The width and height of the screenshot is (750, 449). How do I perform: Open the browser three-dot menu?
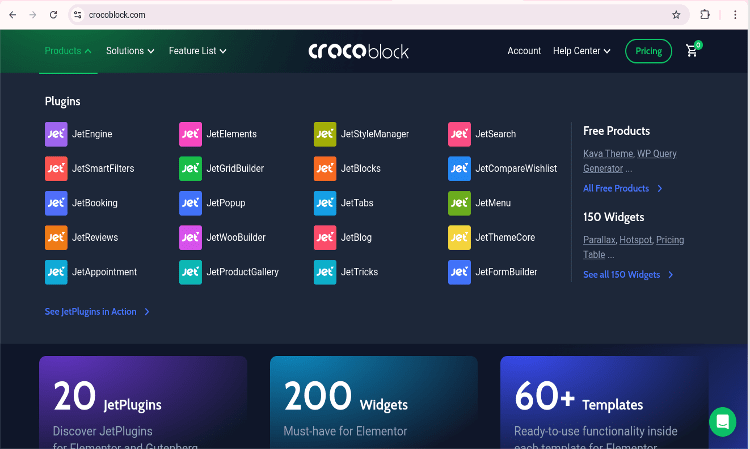coord(735,15)
